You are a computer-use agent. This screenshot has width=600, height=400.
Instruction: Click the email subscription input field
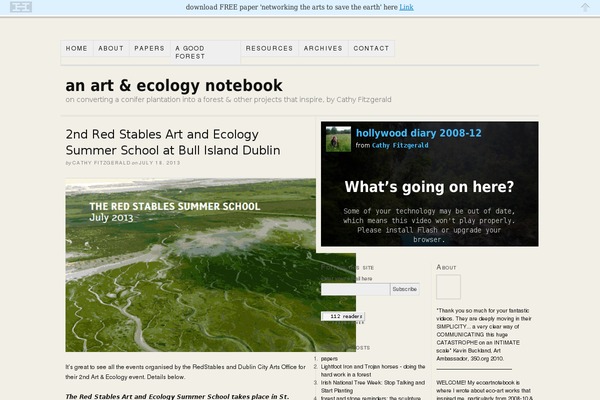click(x=355, y=289)
